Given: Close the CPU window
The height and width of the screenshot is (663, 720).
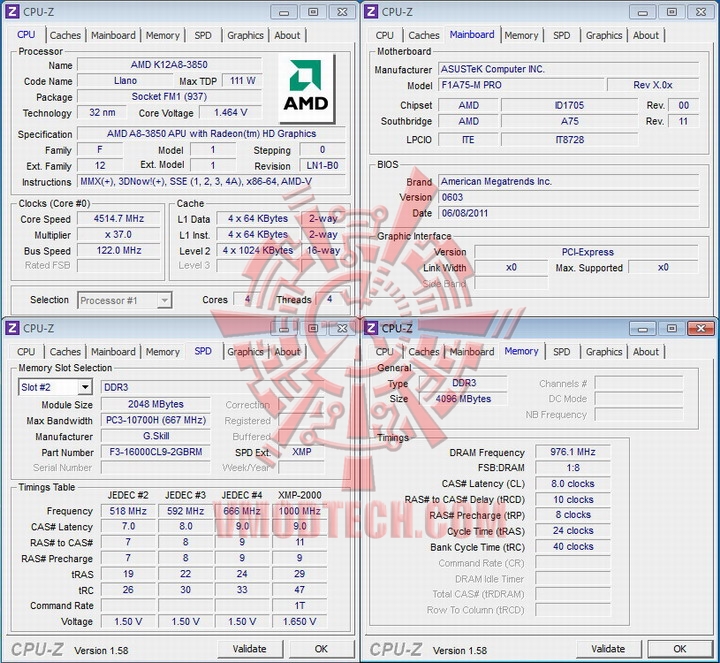Looking at the screenshot, I should click(x=342, y=12).
